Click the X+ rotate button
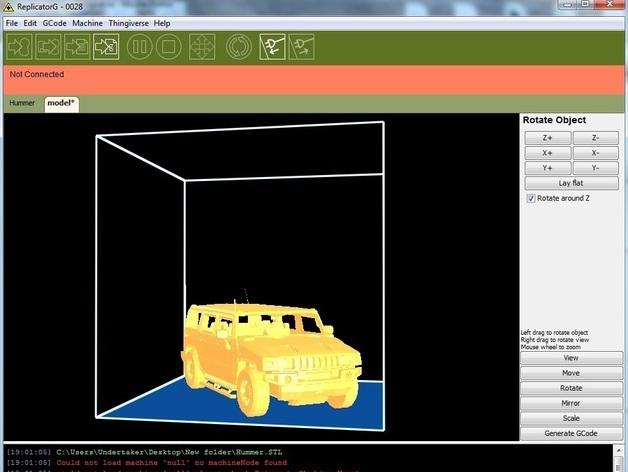The height and width of the screenshot is (472, 628). (547, 153)
